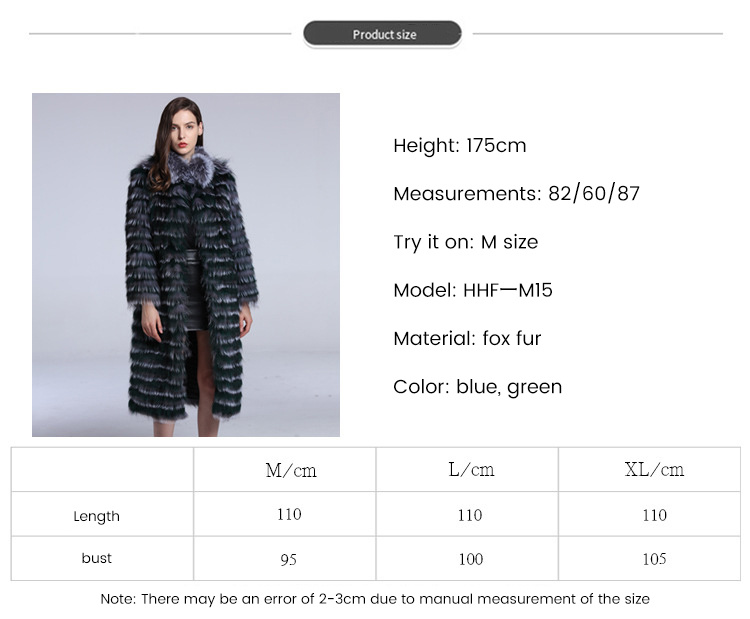
Task: Click the Product size header badge
Action: coord(383,34)
